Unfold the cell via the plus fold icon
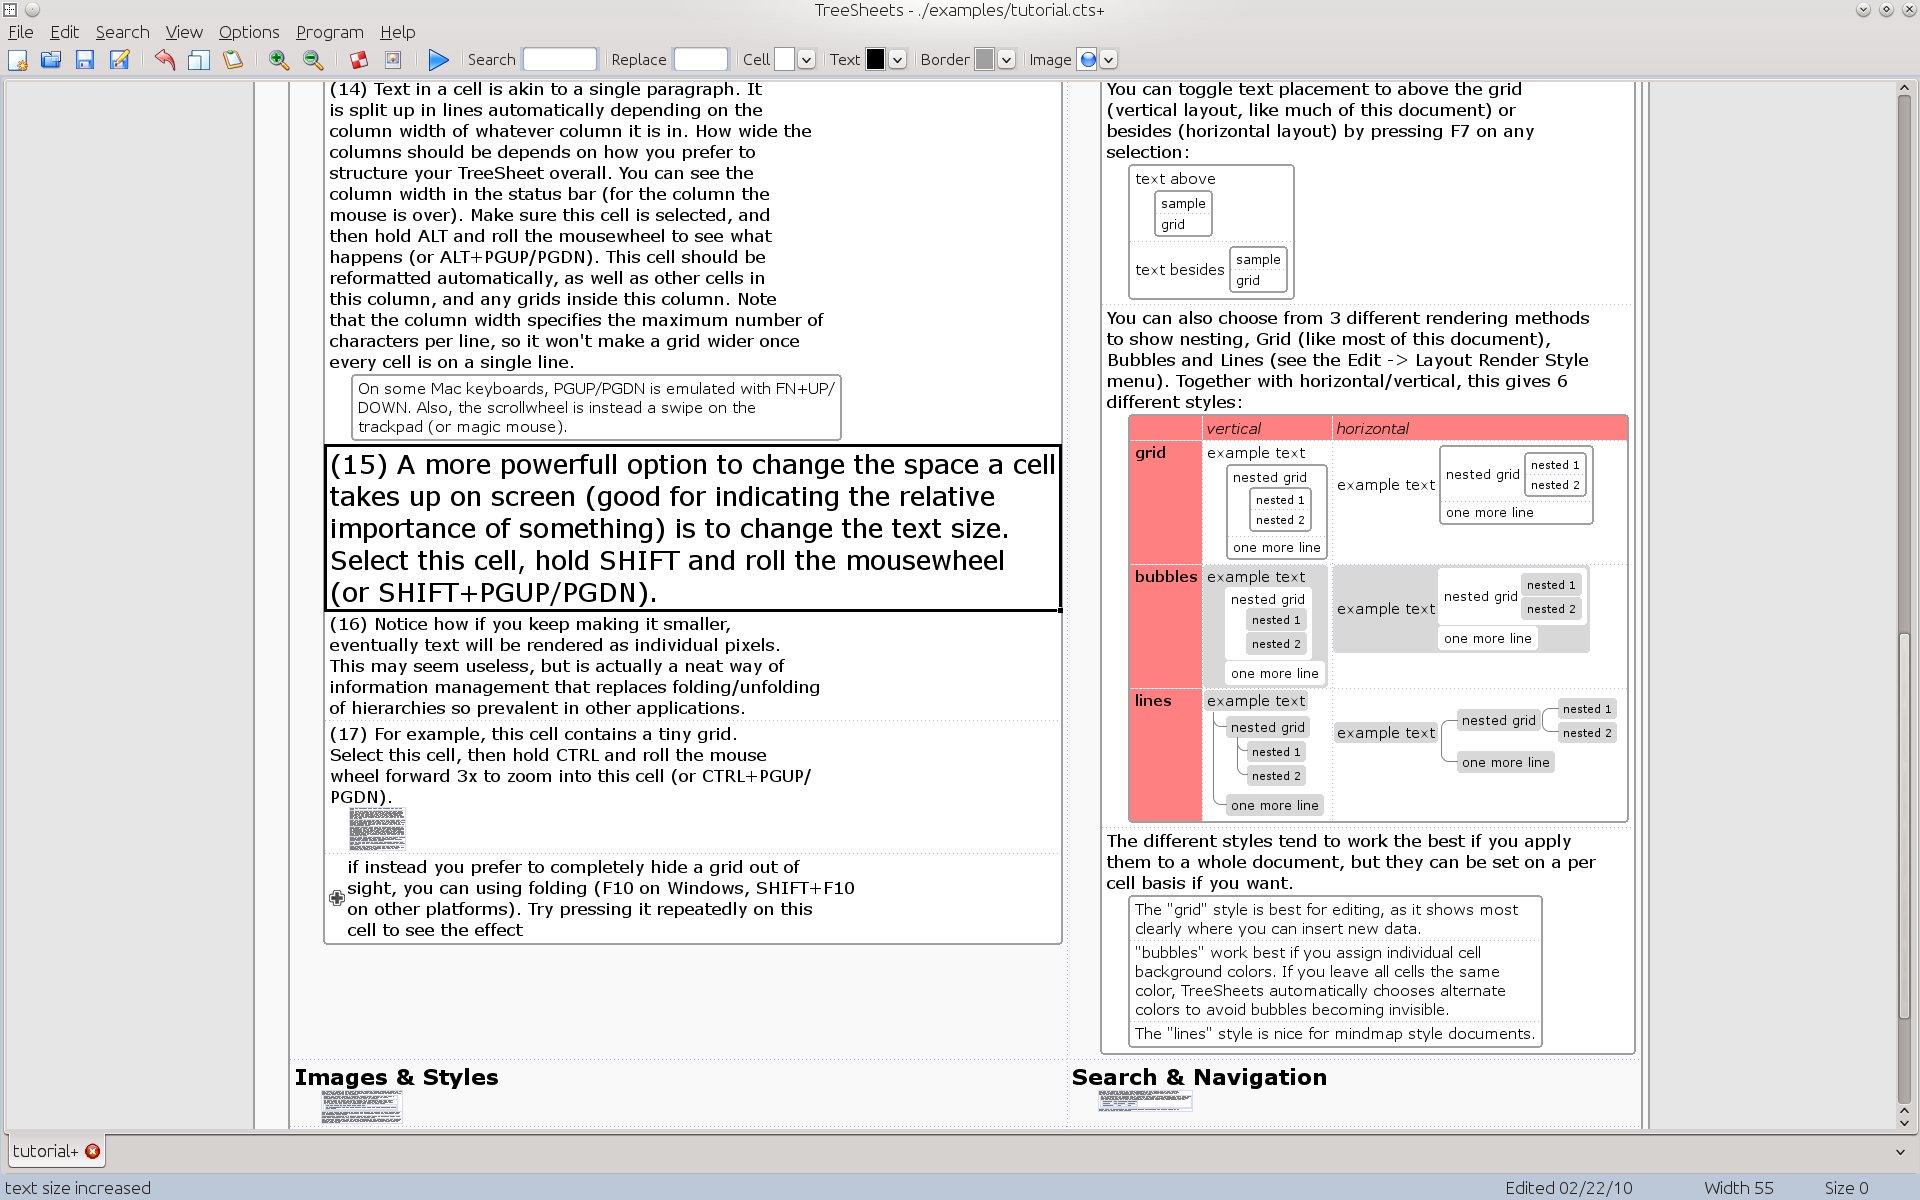Image resolution: width=1920 pixels, height=1200 pixels. [x=337, y=898]
